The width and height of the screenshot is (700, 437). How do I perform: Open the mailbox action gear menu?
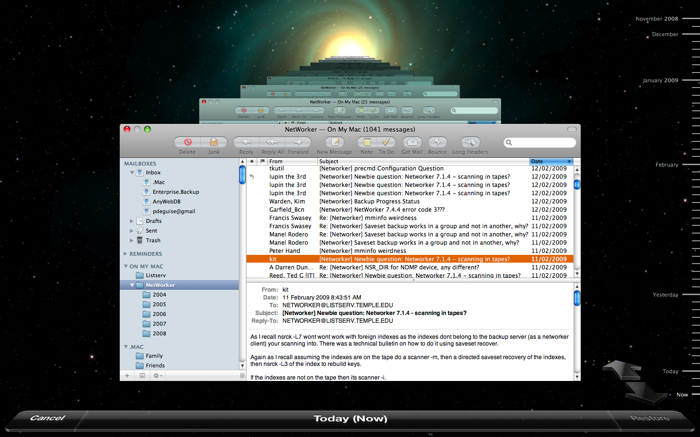158,375
